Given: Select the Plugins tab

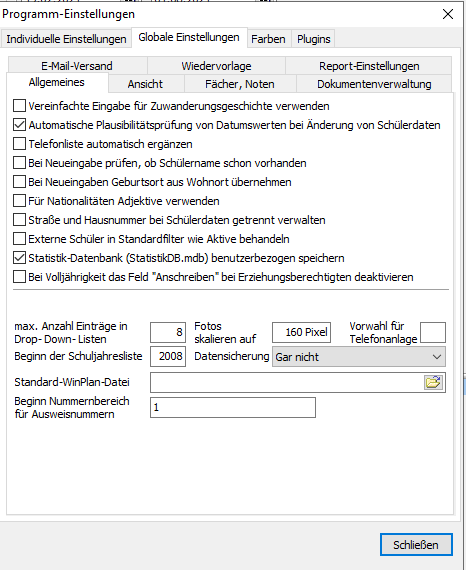Looking at the screenshot, I should click(x=313, y=39).
